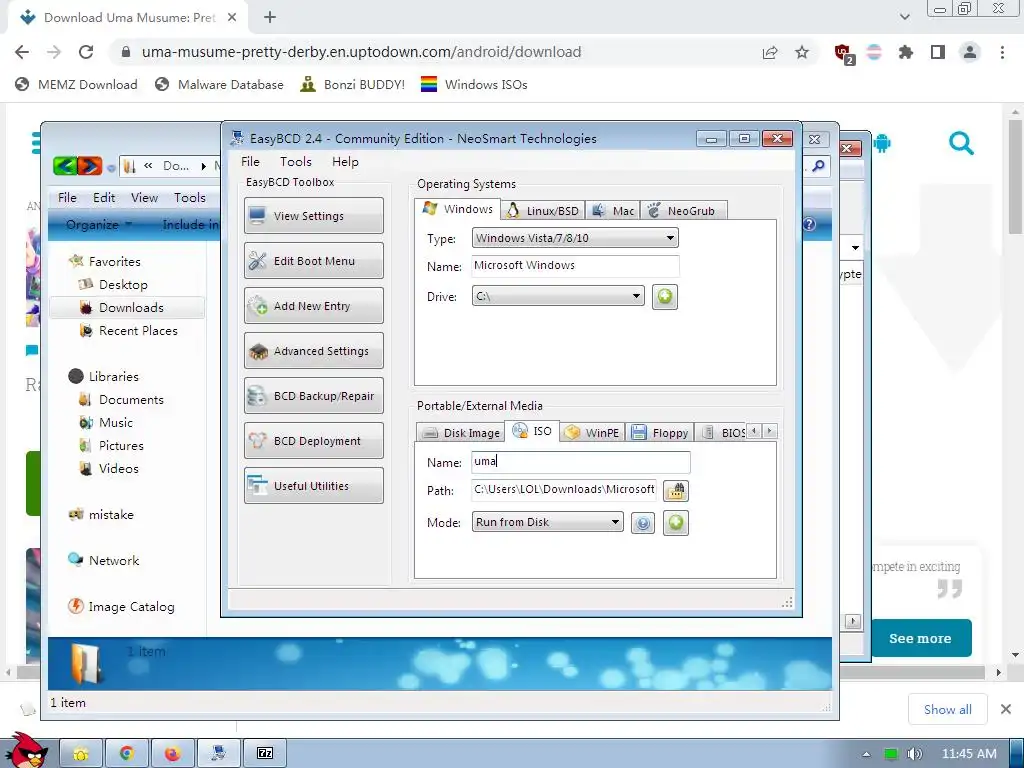The image size is (1024, 768).
Task: Select the Windows operating system tab
Action: click(458, 209)
